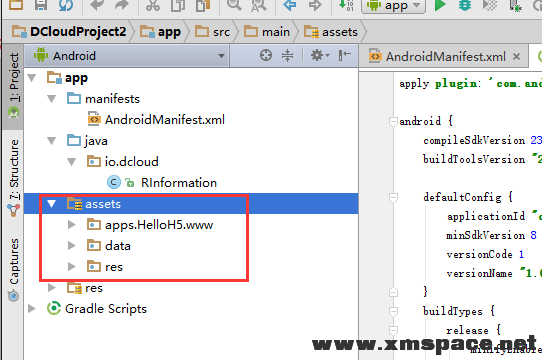Click the buildToolsVersion code line
542x360 pixels.
click(x=482, y=159)
